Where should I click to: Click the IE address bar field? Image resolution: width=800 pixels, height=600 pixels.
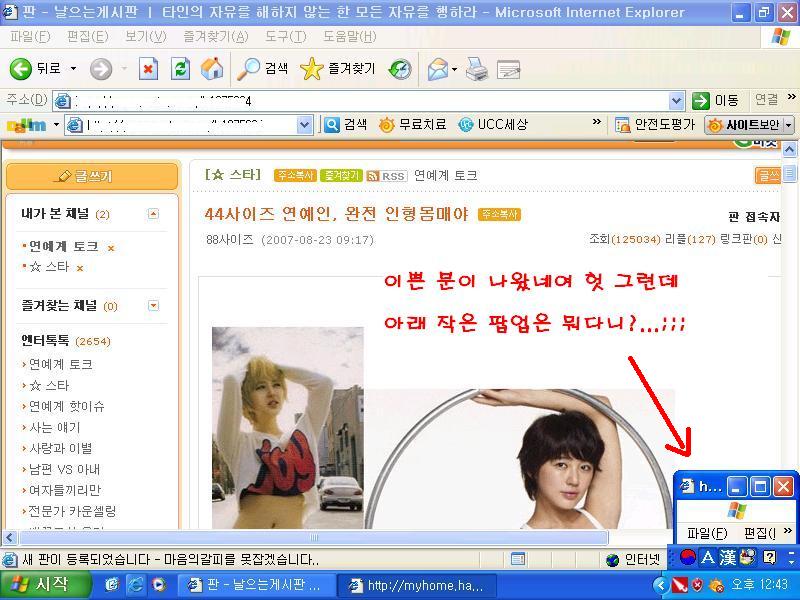tap(361, 101)
